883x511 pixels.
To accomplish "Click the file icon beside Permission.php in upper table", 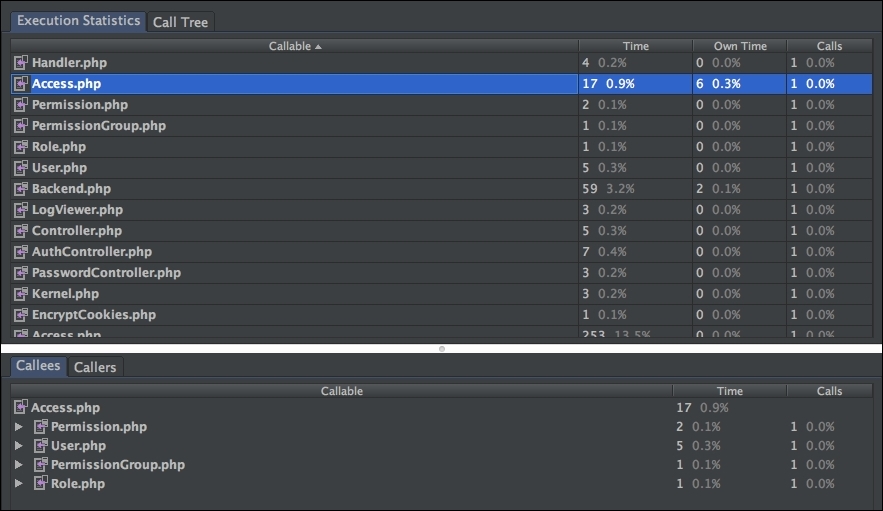I will point(21,104).
